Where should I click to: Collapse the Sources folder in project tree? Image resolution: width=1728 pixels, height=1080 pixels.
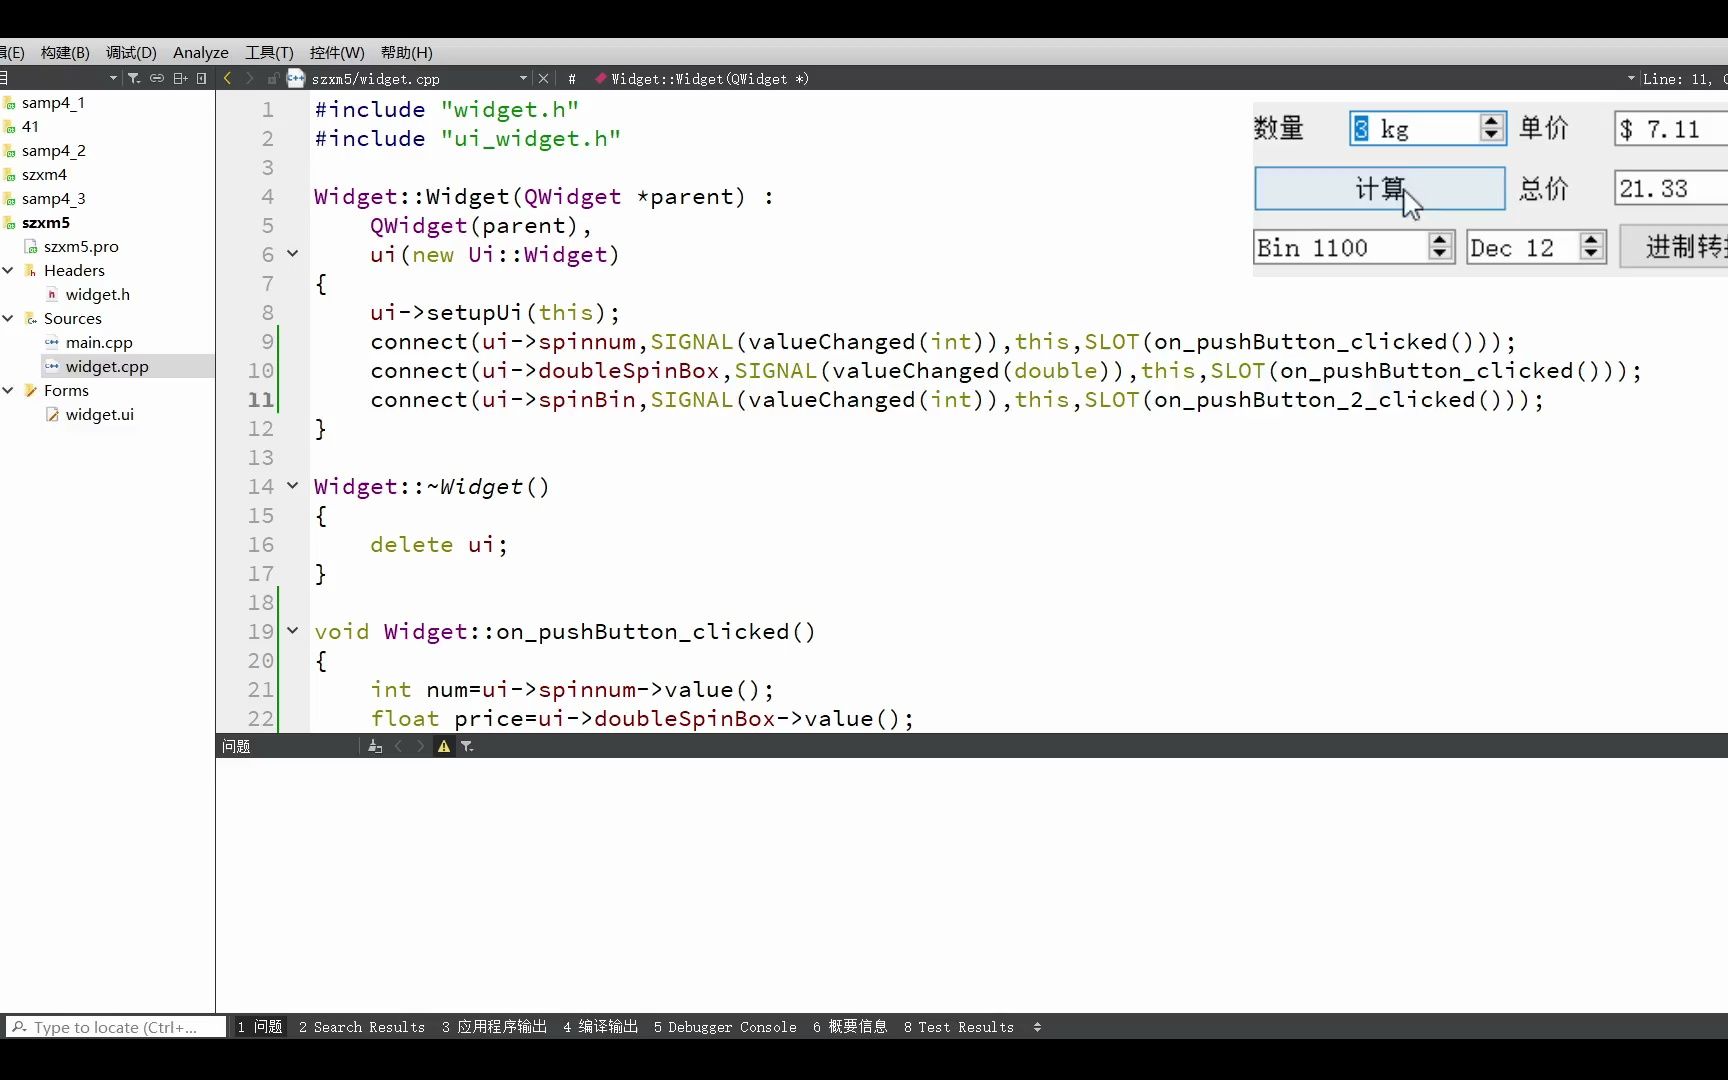click(x=9, y=318)
